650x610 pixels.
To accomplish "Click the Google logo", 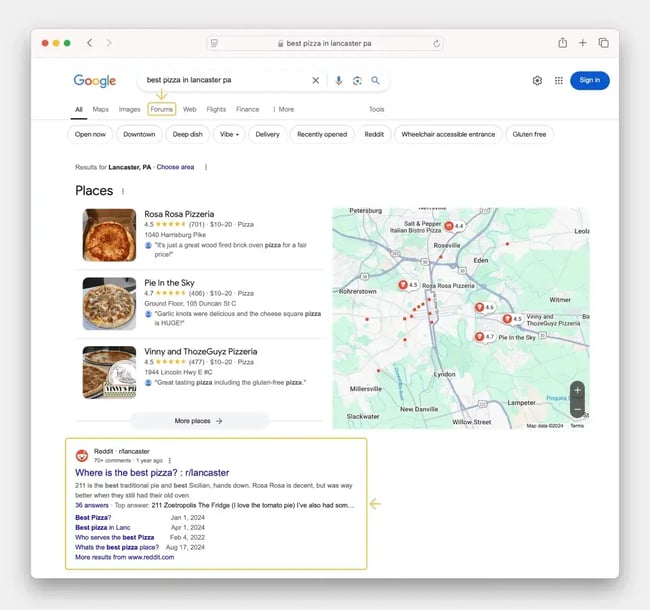I will click(x=95, y=81).
